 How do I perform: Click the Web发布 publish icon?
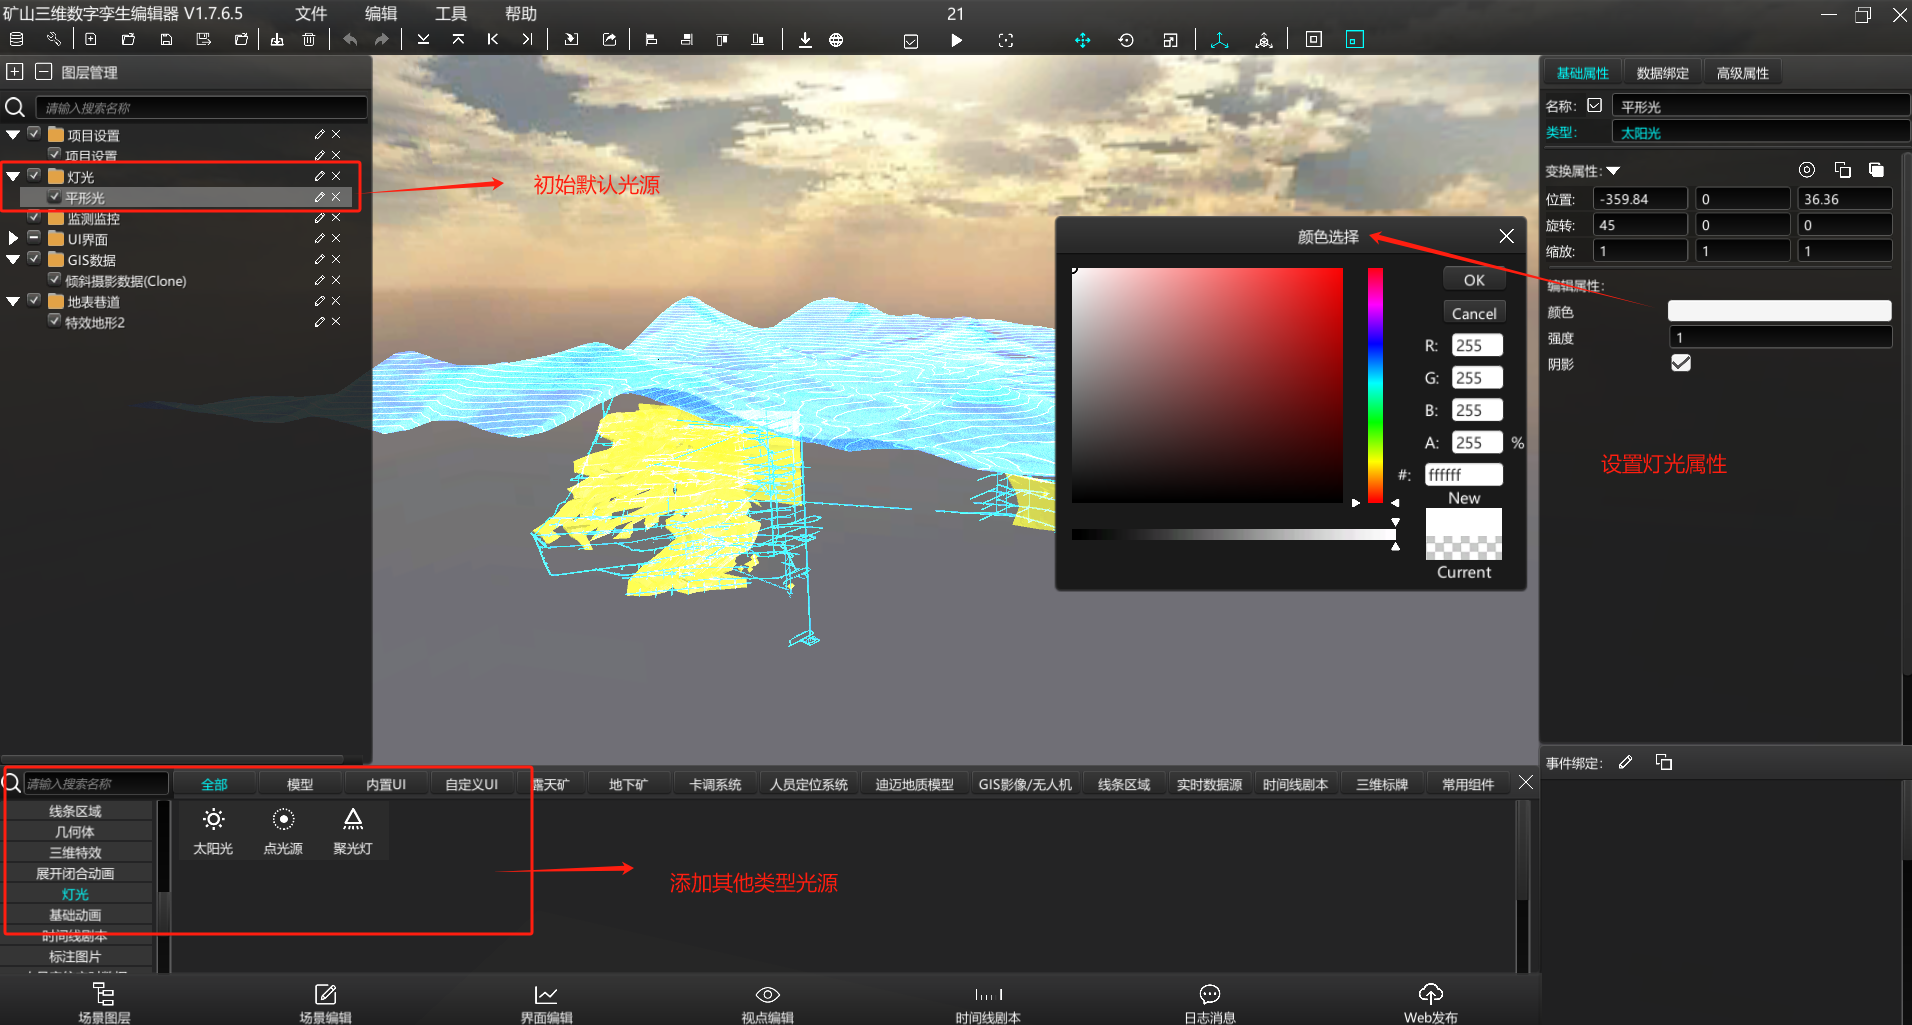(1431, 1002)
